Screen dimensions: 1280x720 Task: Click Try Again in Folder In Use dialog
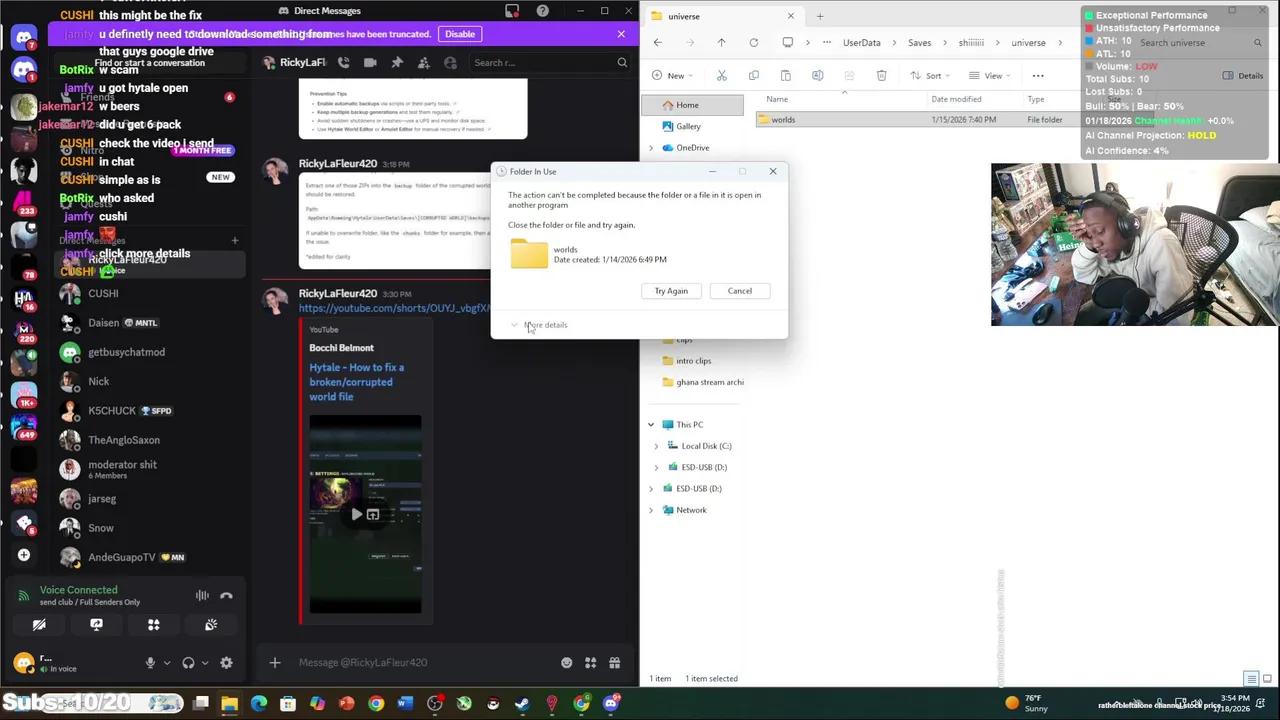(x=671, y=291)
